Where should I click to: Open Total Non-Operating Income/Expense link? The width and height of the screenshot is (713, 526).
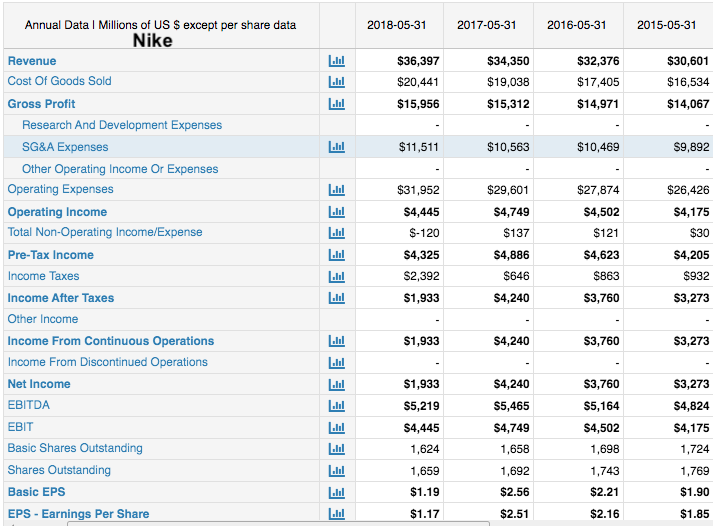(x=105, y=232)
